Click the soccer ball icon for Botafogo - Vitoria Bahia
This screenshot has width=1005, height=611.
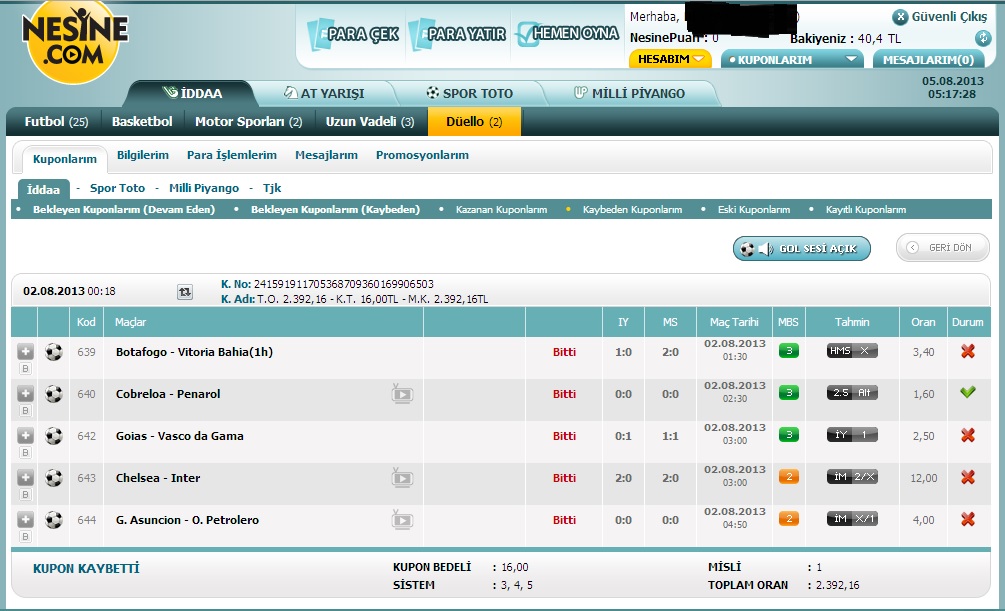[x=54, y=352]
